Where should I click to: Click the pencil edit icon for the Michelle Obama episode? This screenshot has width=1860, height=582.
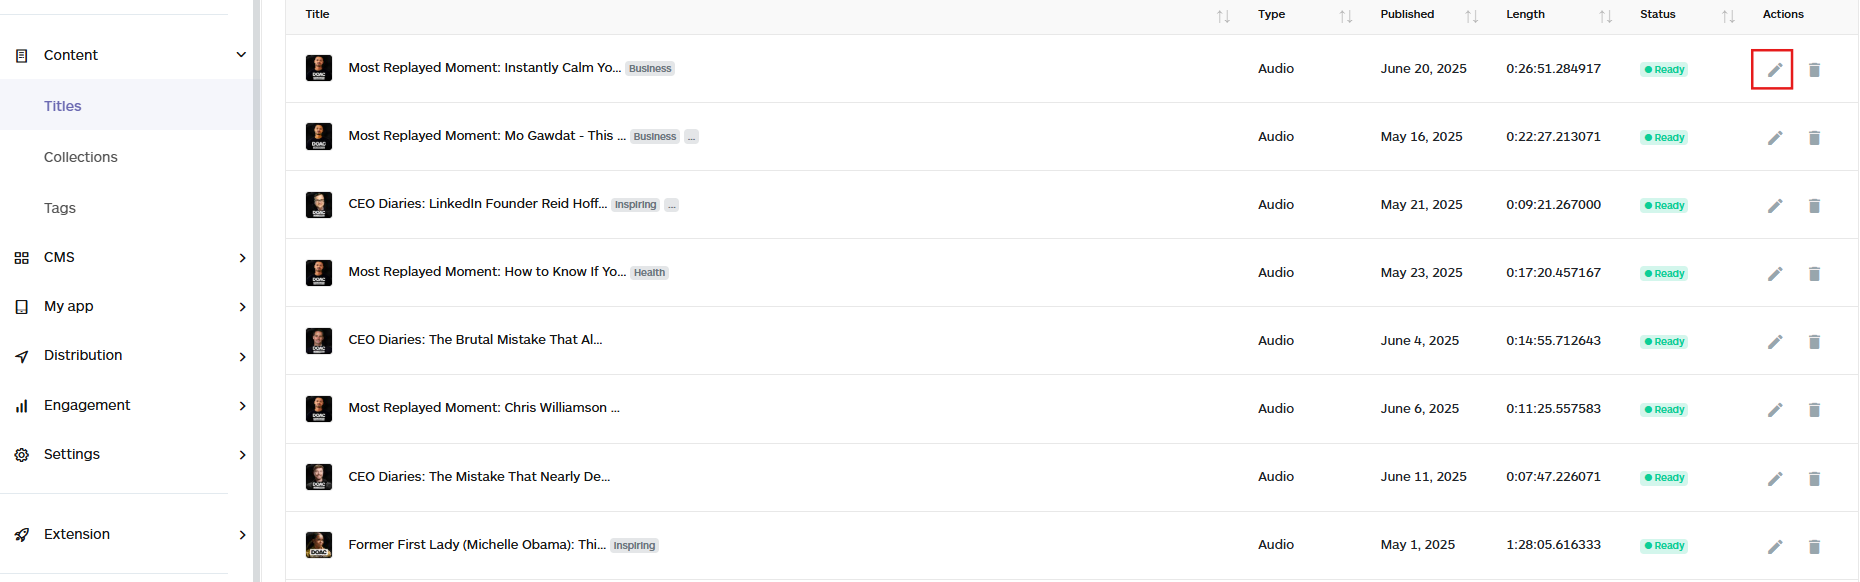coord(1775,546)
